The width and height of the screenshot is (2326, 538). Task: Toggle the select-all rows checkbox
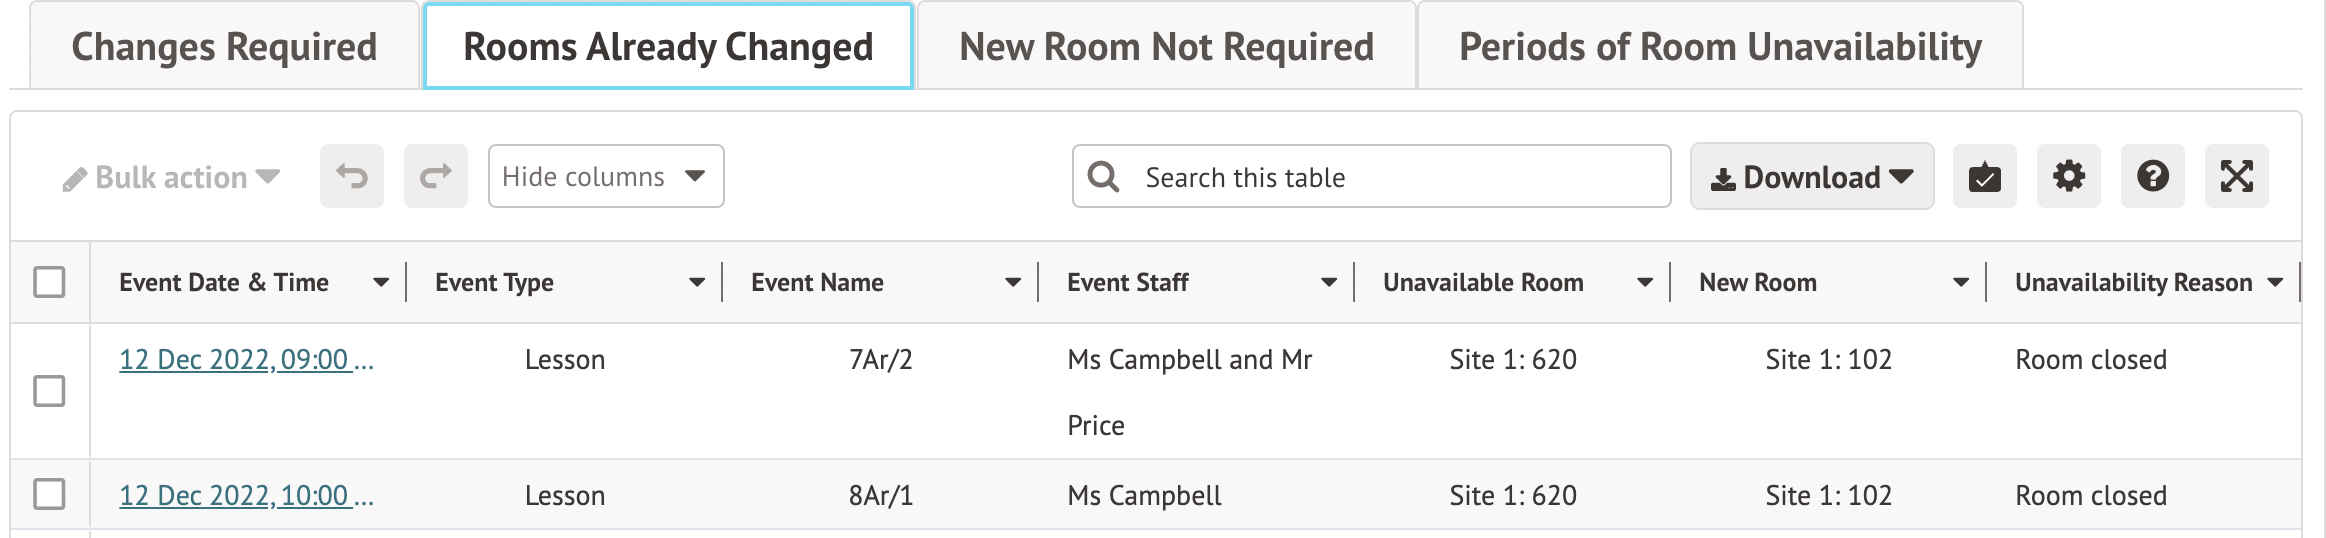[49, 282]
